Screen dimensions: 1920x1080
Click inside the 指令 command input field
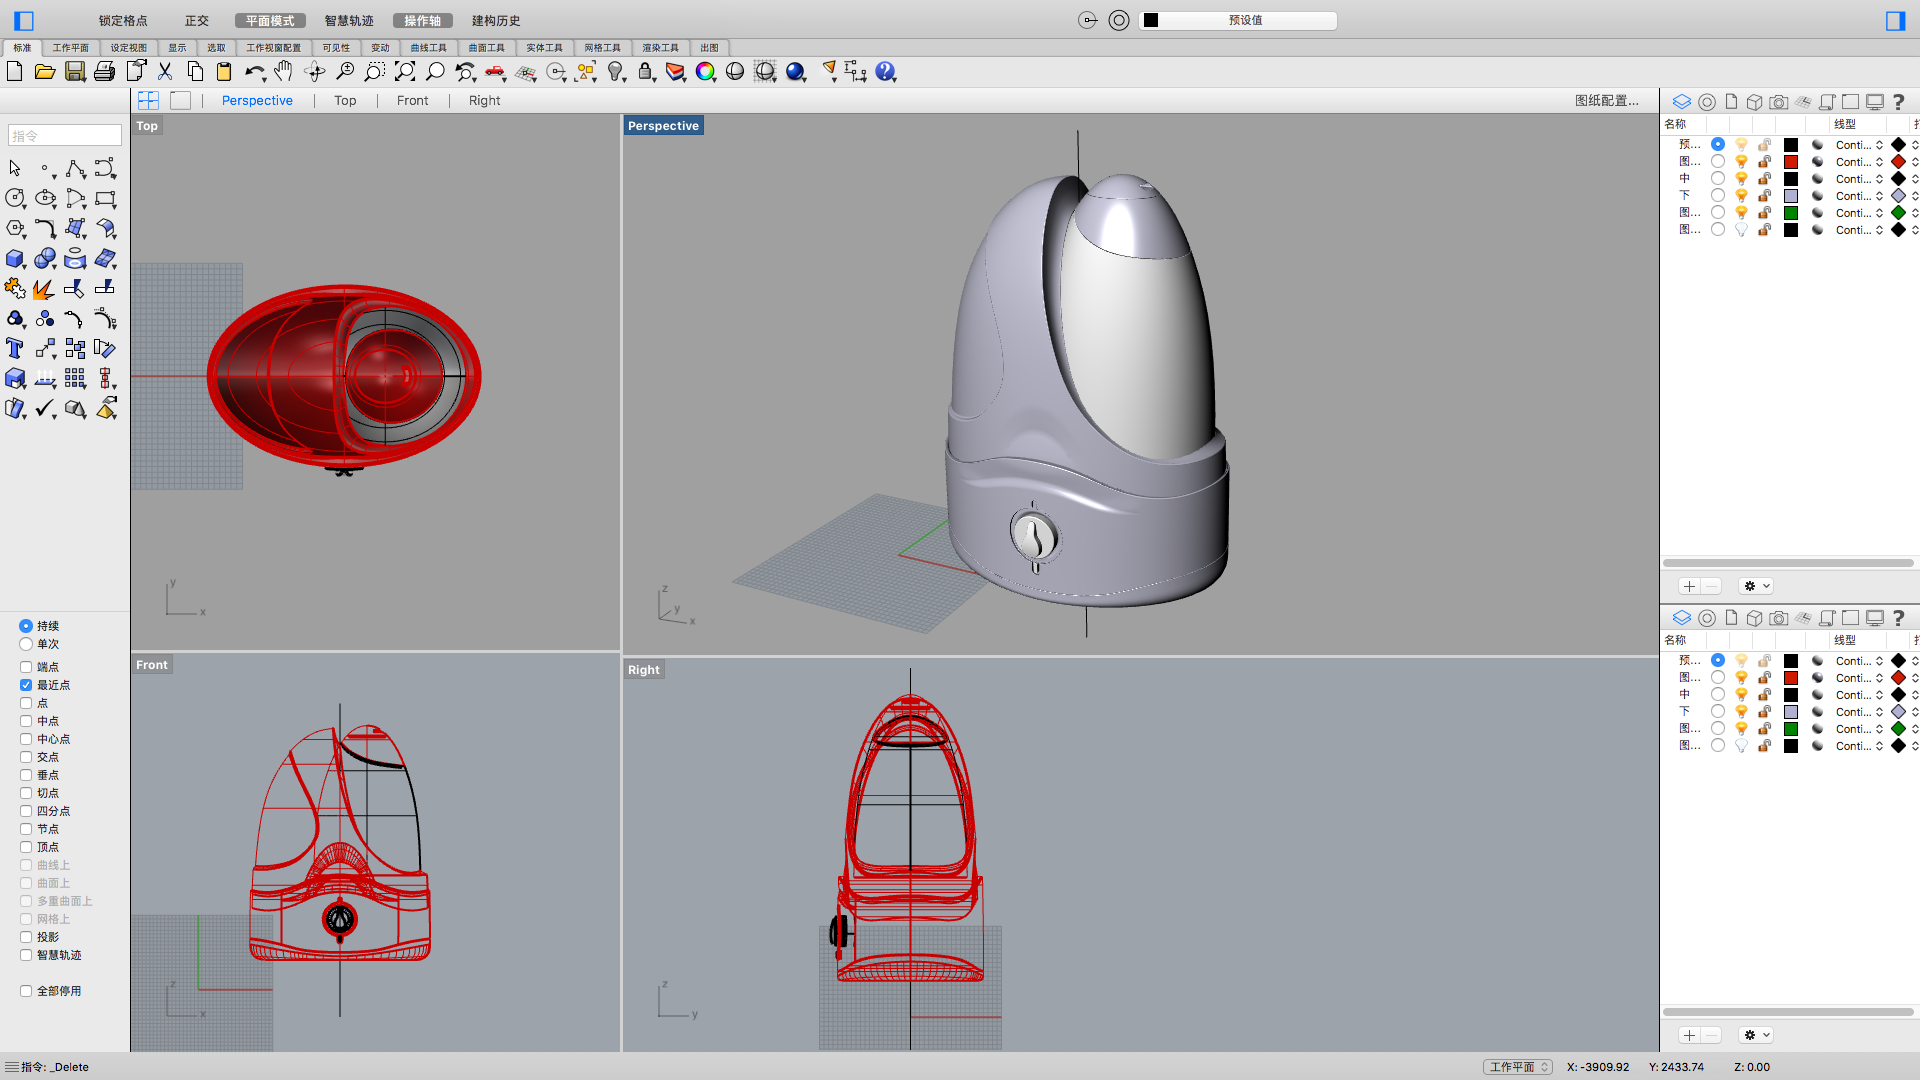click(x=64, y=134)
